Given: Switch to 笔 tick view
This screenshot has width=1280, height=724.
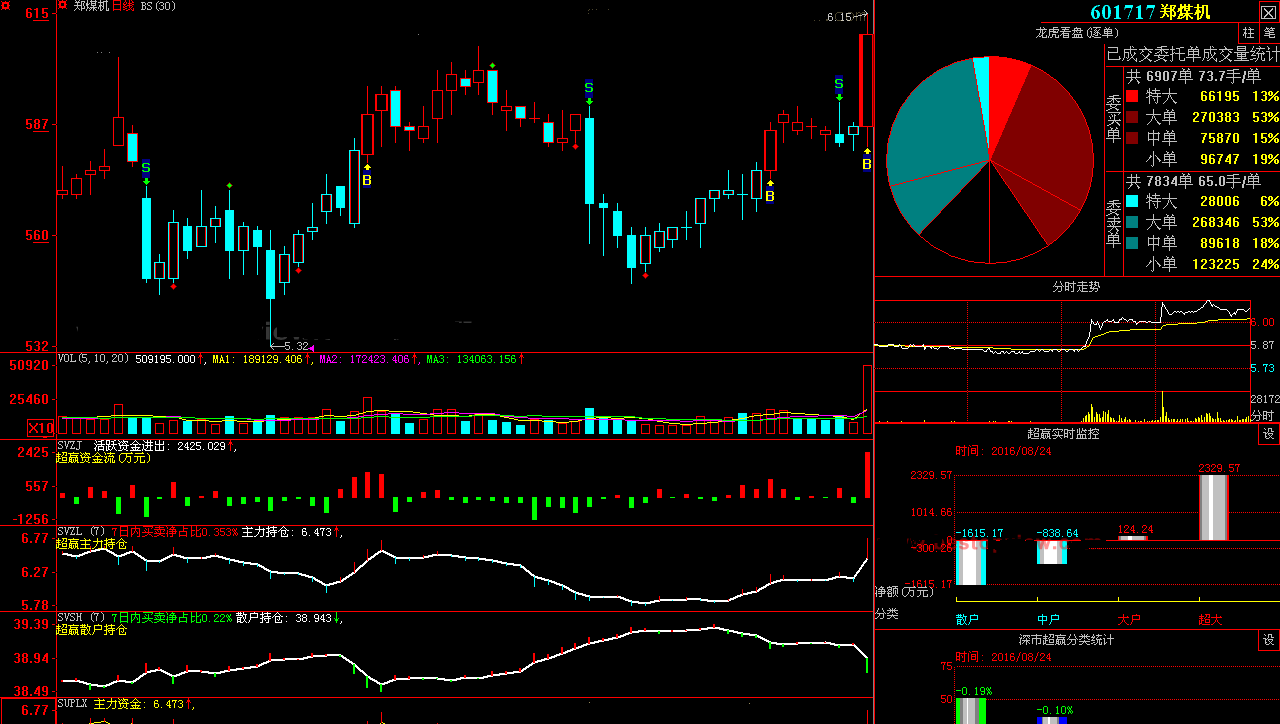Looking at the screenshot, I should coord(1269,33).
